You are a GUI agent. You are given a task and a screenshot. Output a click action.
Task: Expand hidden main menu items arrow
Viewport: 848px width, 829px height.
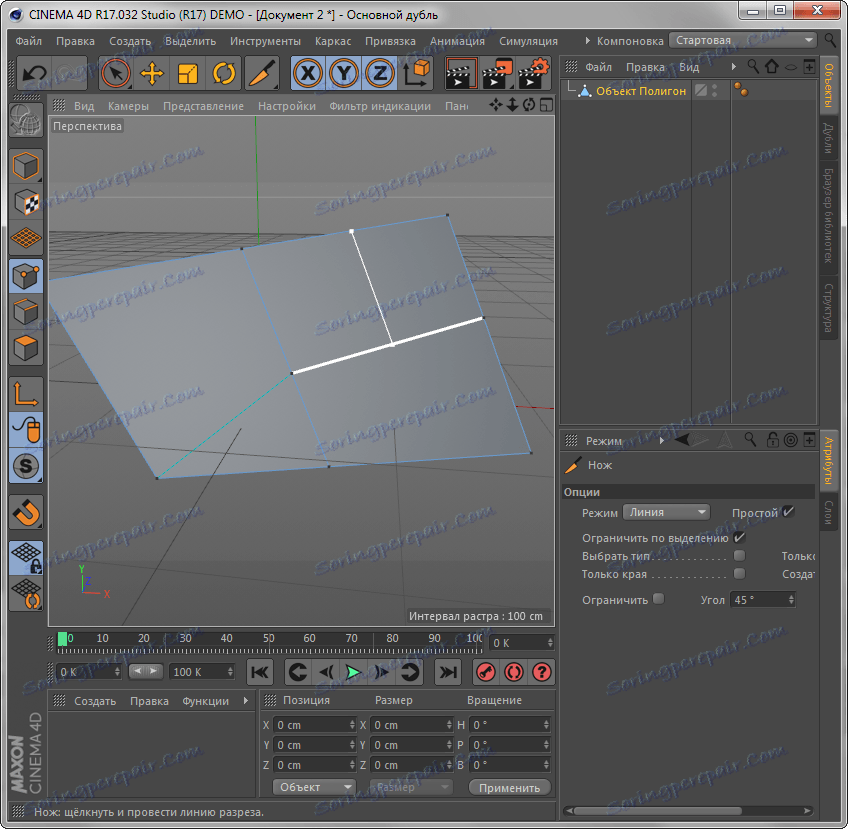click(588, 41)
